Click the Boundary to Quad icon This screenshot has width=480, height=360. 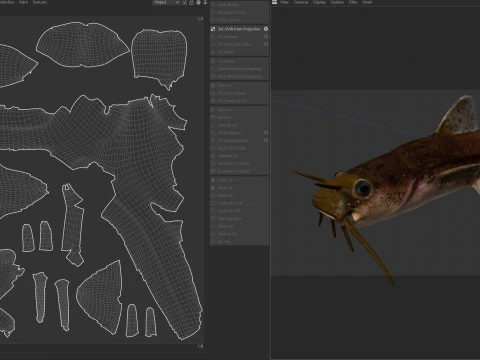coord(213,171)
